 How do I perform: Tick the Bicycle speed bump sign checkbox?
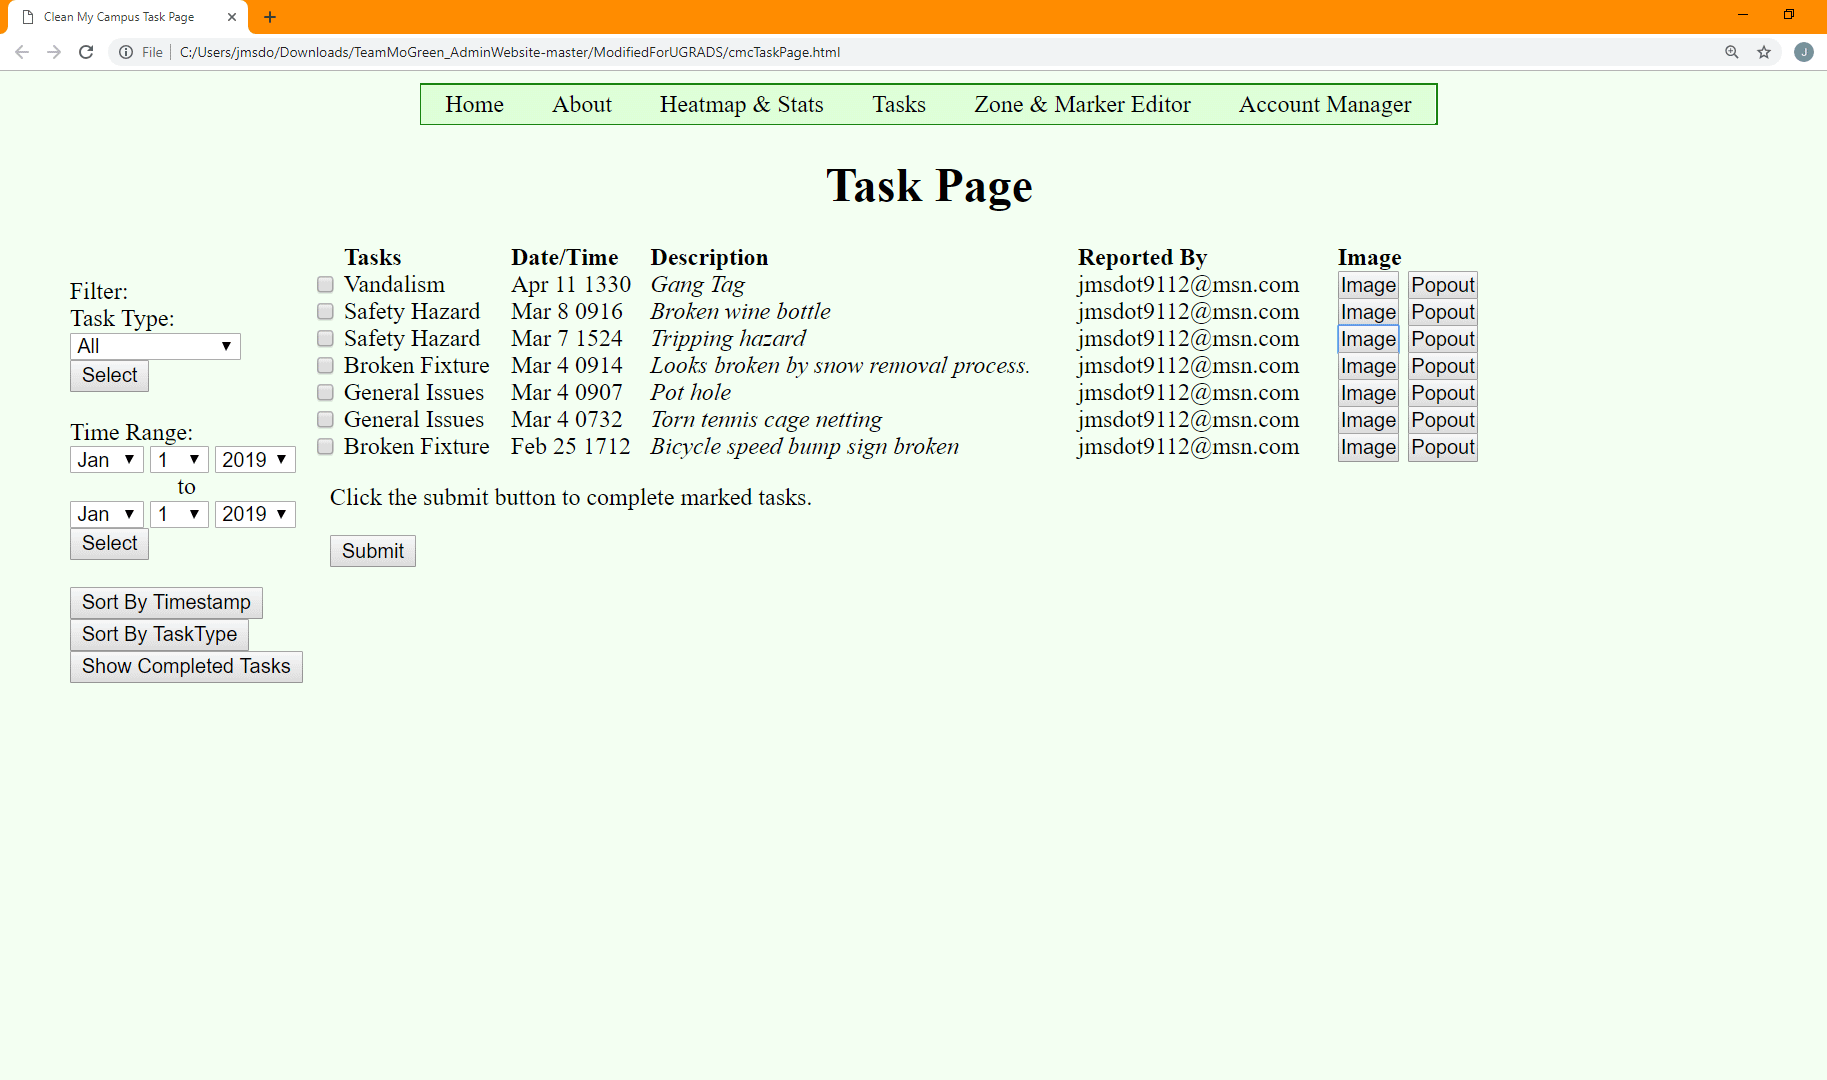click(325, 447)
